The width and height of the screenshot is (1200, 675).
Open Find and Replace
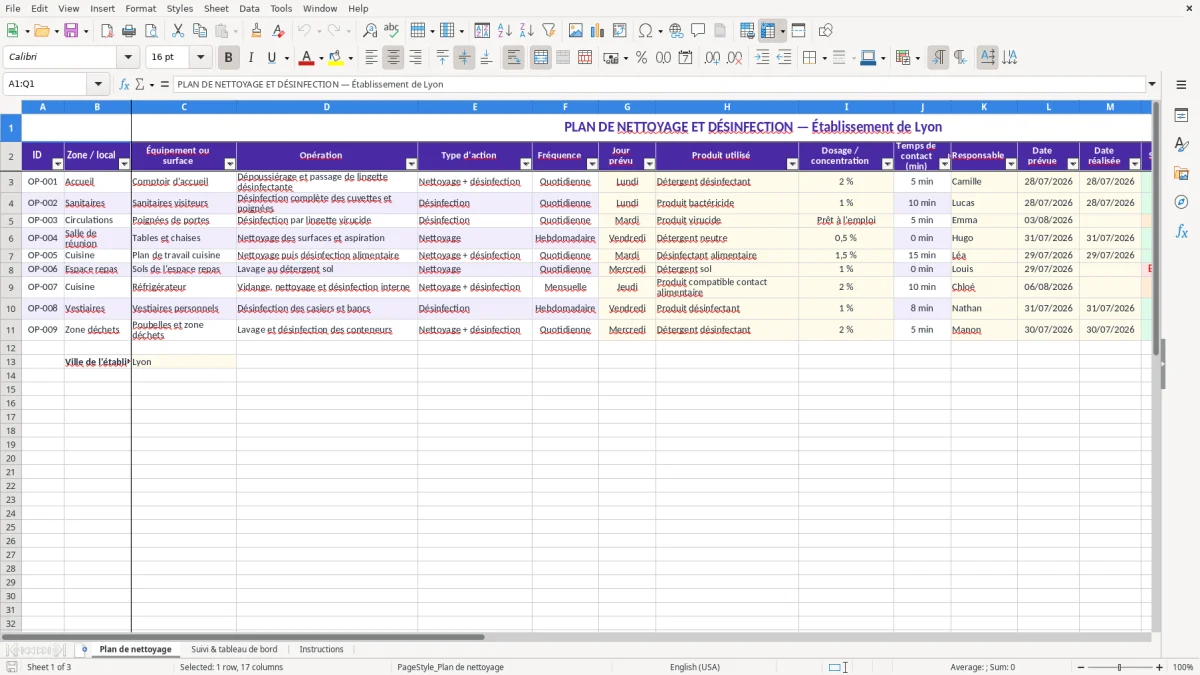[370, 31]
